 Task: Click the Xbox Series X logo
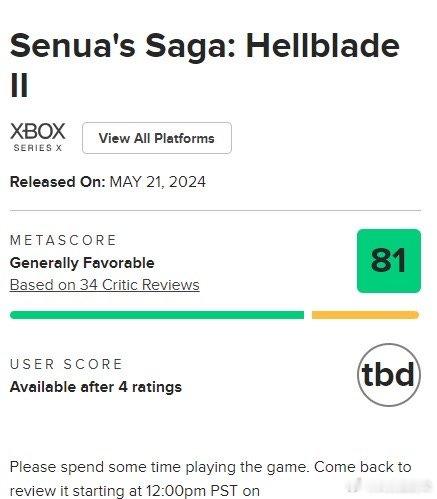(x=38, y=137)
